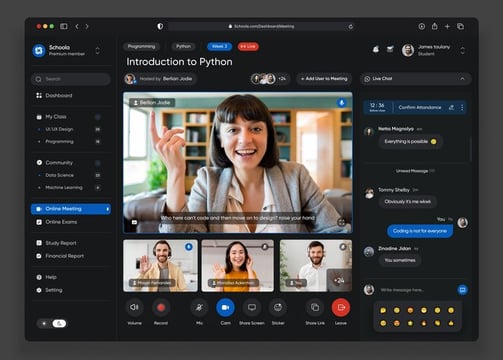Start recording with the Record button

161,307
